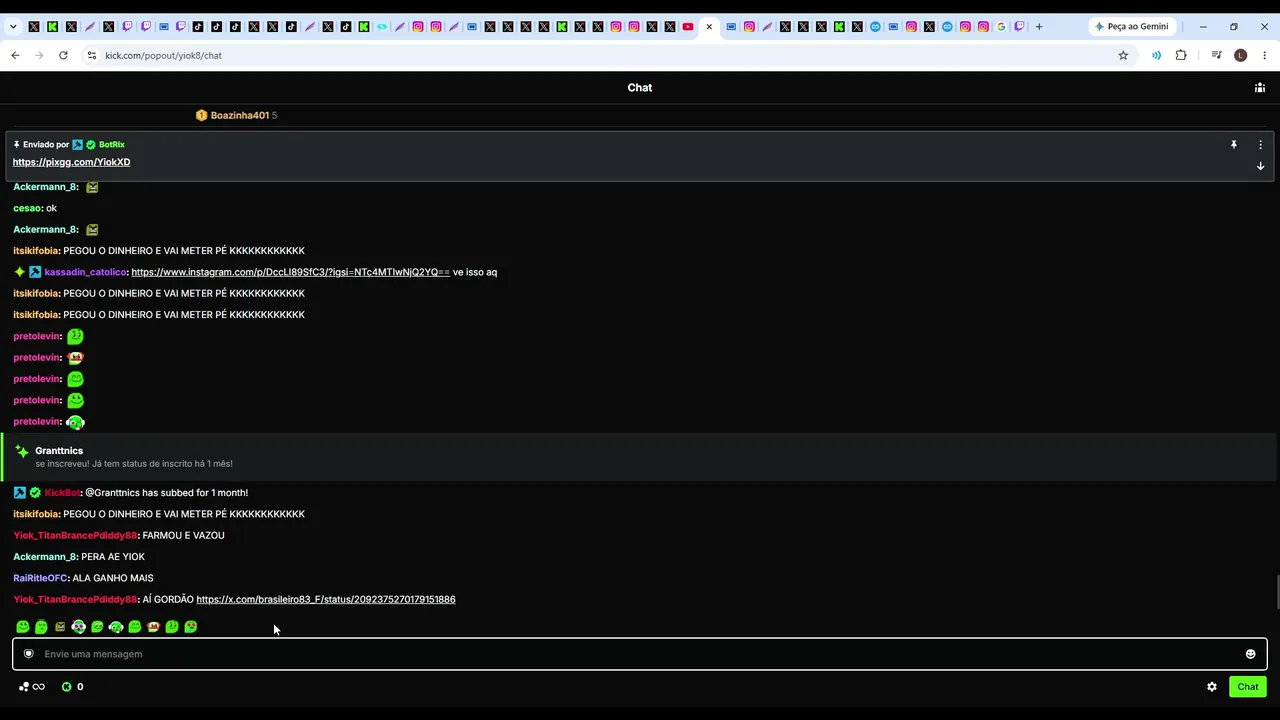This screenshot has height=720, width=1280.
Task: Click the last heart-eyes emote in quick bar
Action: click(x=191, y=627)
